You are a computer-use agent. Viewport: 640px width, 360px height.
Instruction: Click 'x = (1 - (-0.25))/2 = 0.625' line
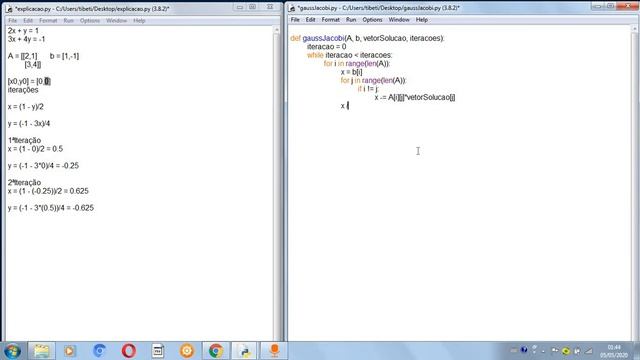coord(48,191)
